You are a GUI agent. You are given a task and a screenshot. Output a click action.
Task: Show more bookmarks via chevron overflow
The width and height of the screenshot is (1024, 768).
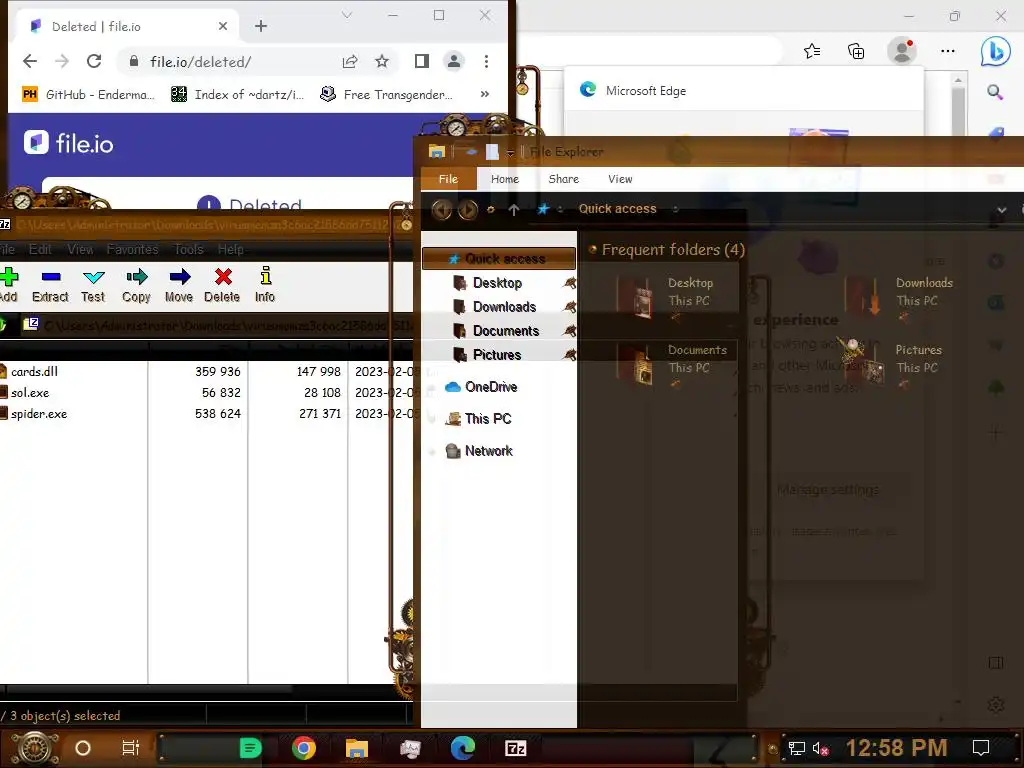[485, 94]
